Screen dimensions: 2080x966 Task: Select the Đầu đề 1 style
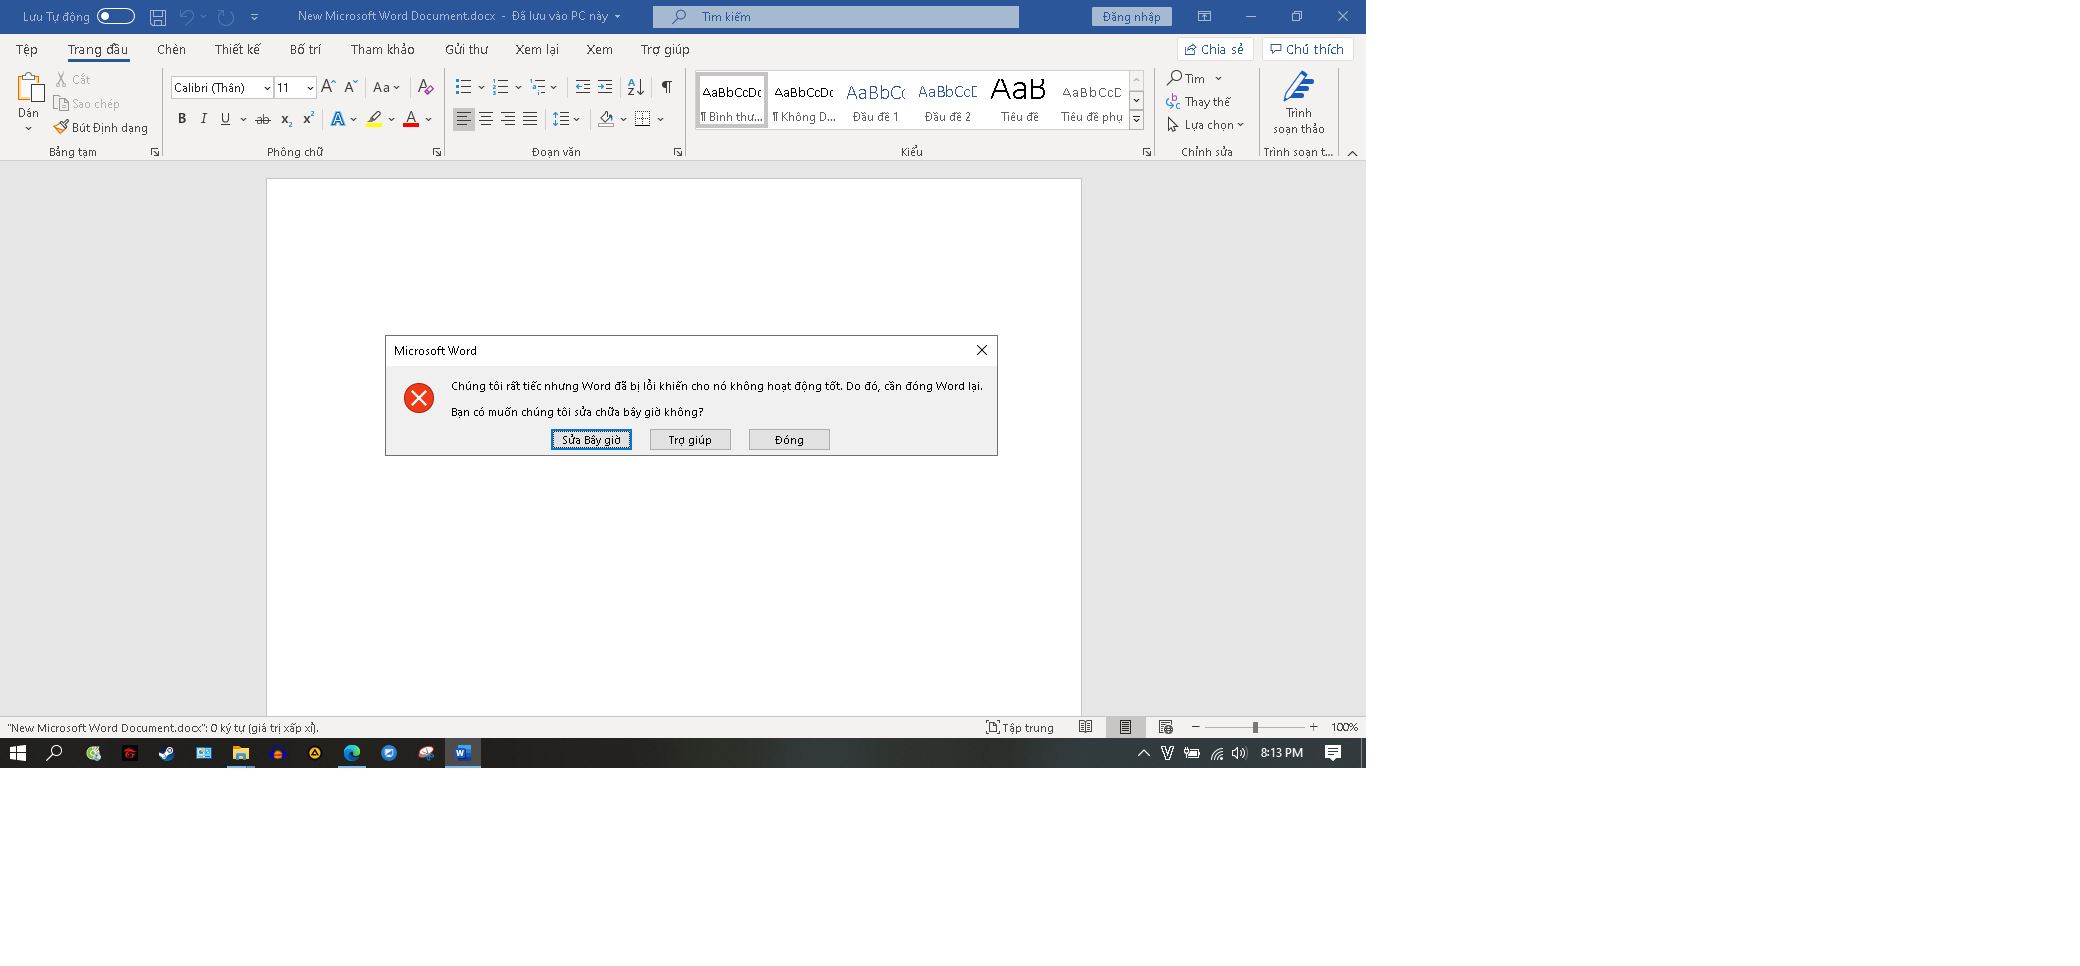[x=876, y=101]
